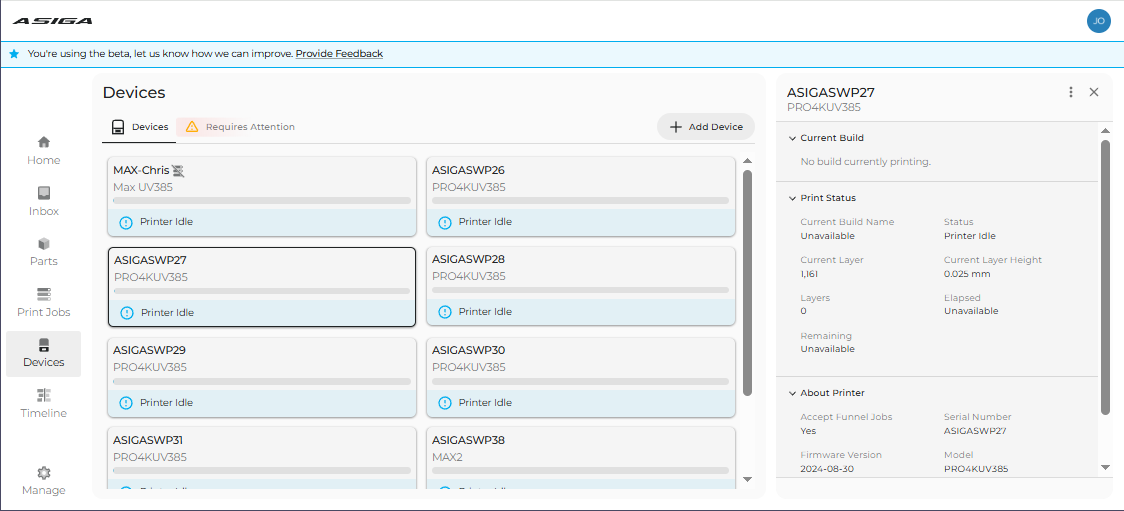
Task: Click the details panel scrollbar thumb
Action: [1105, 277]
